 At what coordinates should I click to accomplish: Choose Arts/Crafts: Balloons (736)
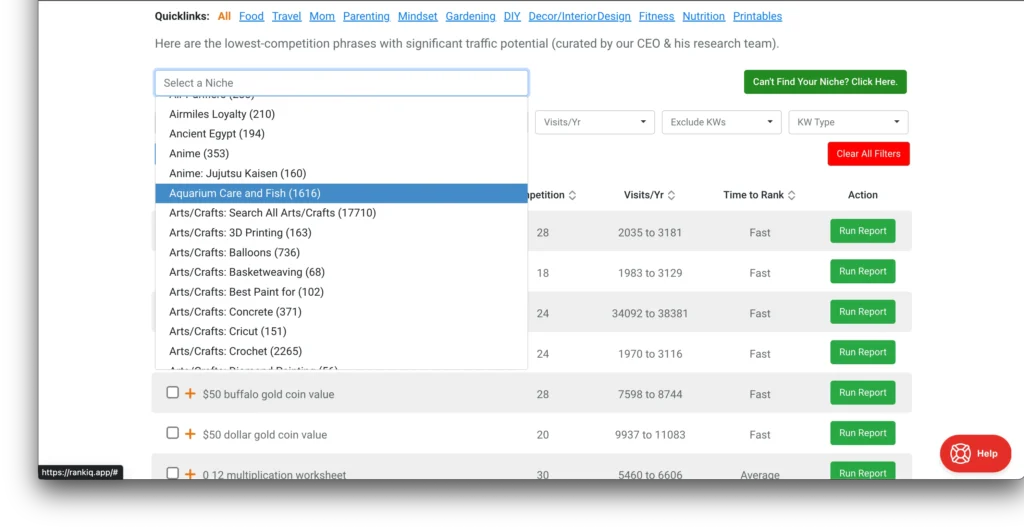click(341, 253)
